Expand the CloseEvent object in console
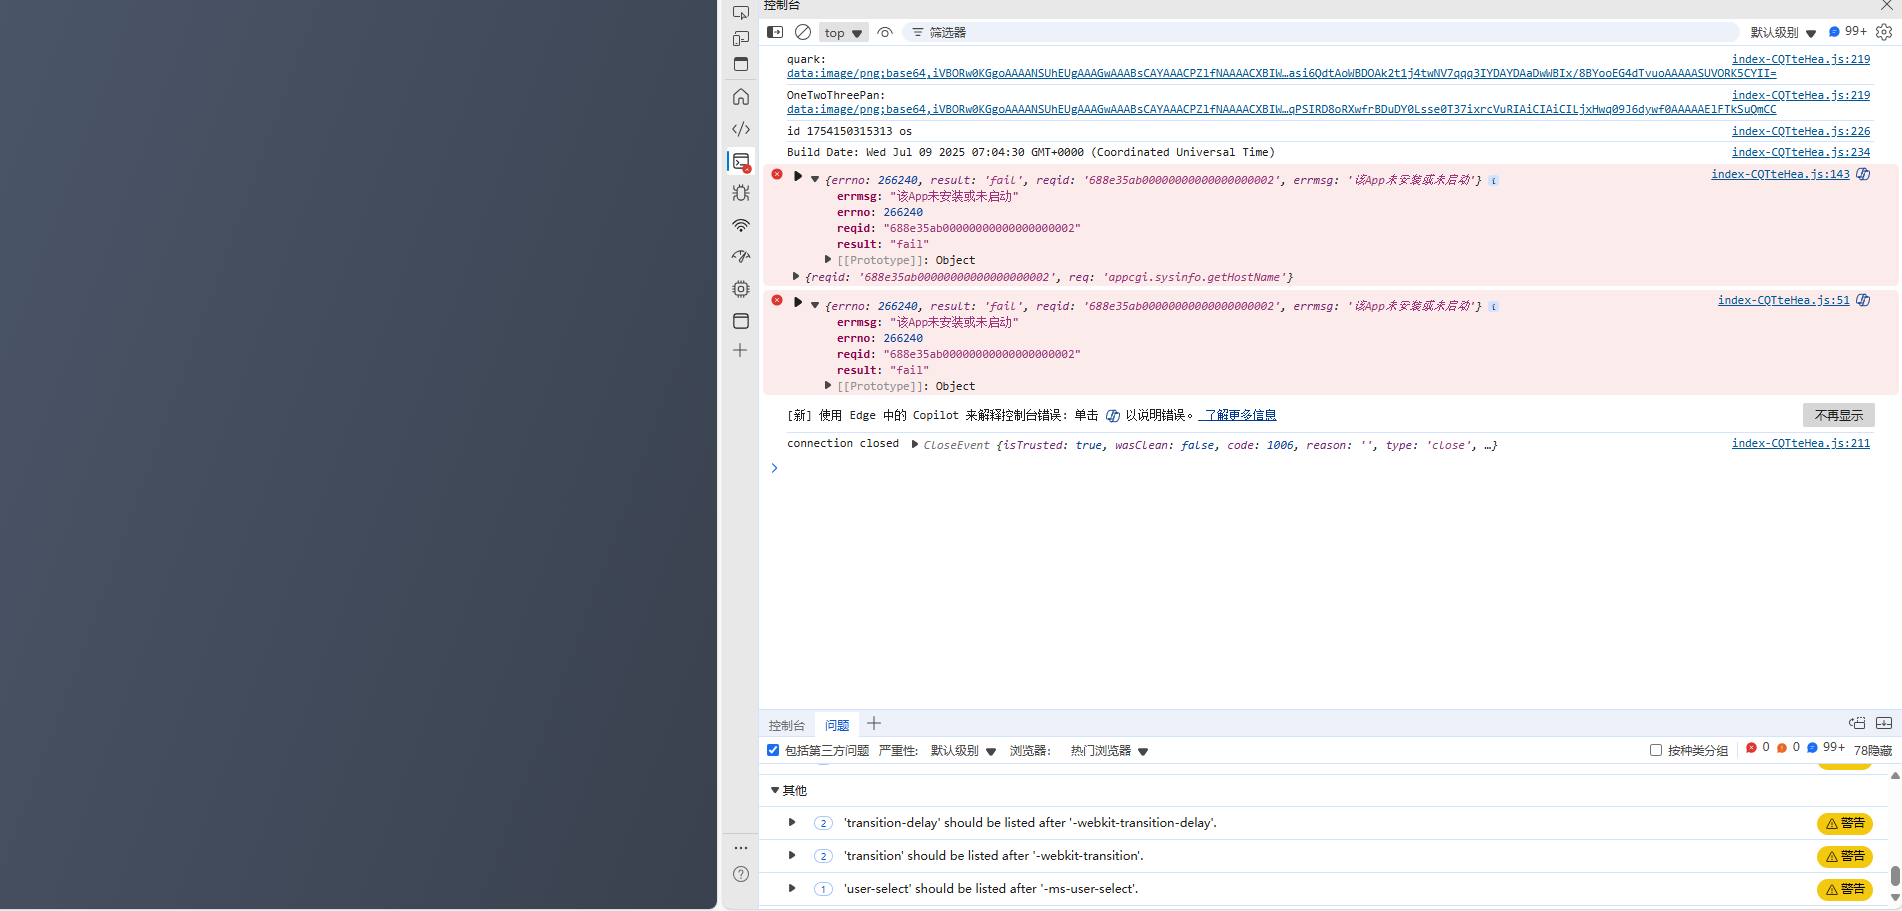 pos(915,444)
